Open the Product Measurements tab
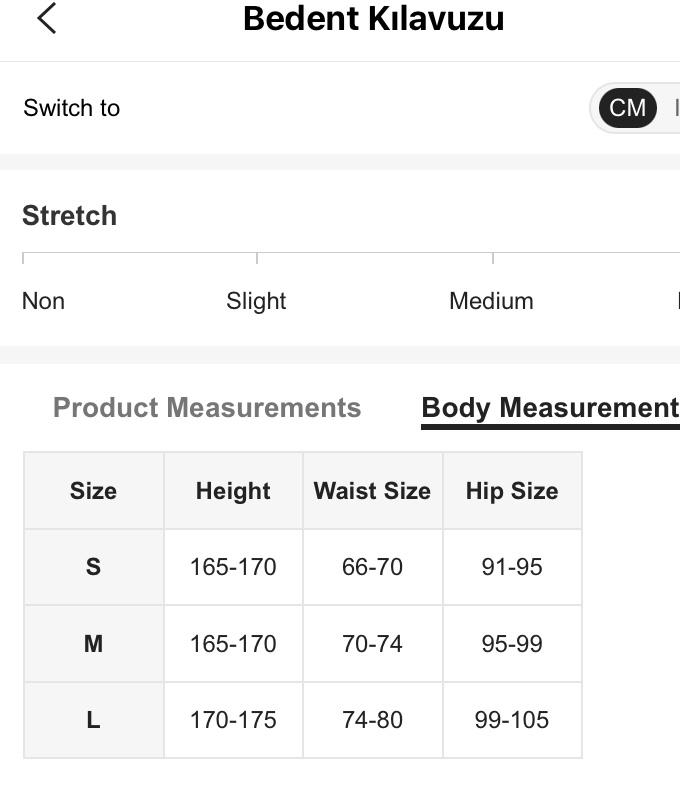Viewport: 680px width, 789px height. (207, 408)
